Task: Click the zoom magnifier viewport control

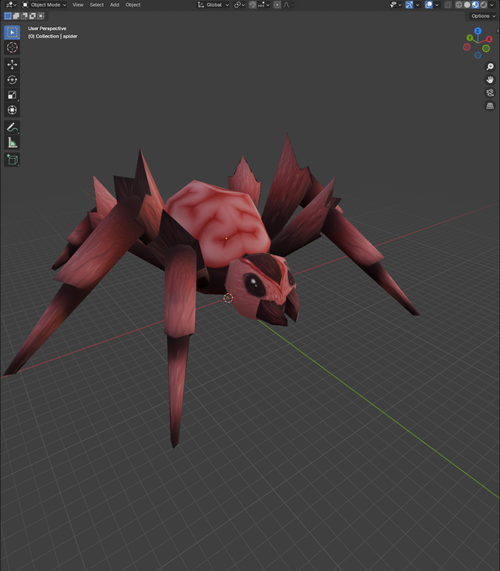Action: [x=490, y=67]
